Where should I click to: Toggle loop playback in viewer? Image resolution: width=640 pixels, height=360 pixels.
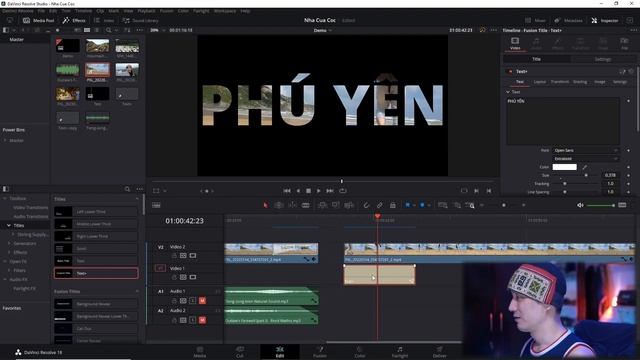pos(343,191)
